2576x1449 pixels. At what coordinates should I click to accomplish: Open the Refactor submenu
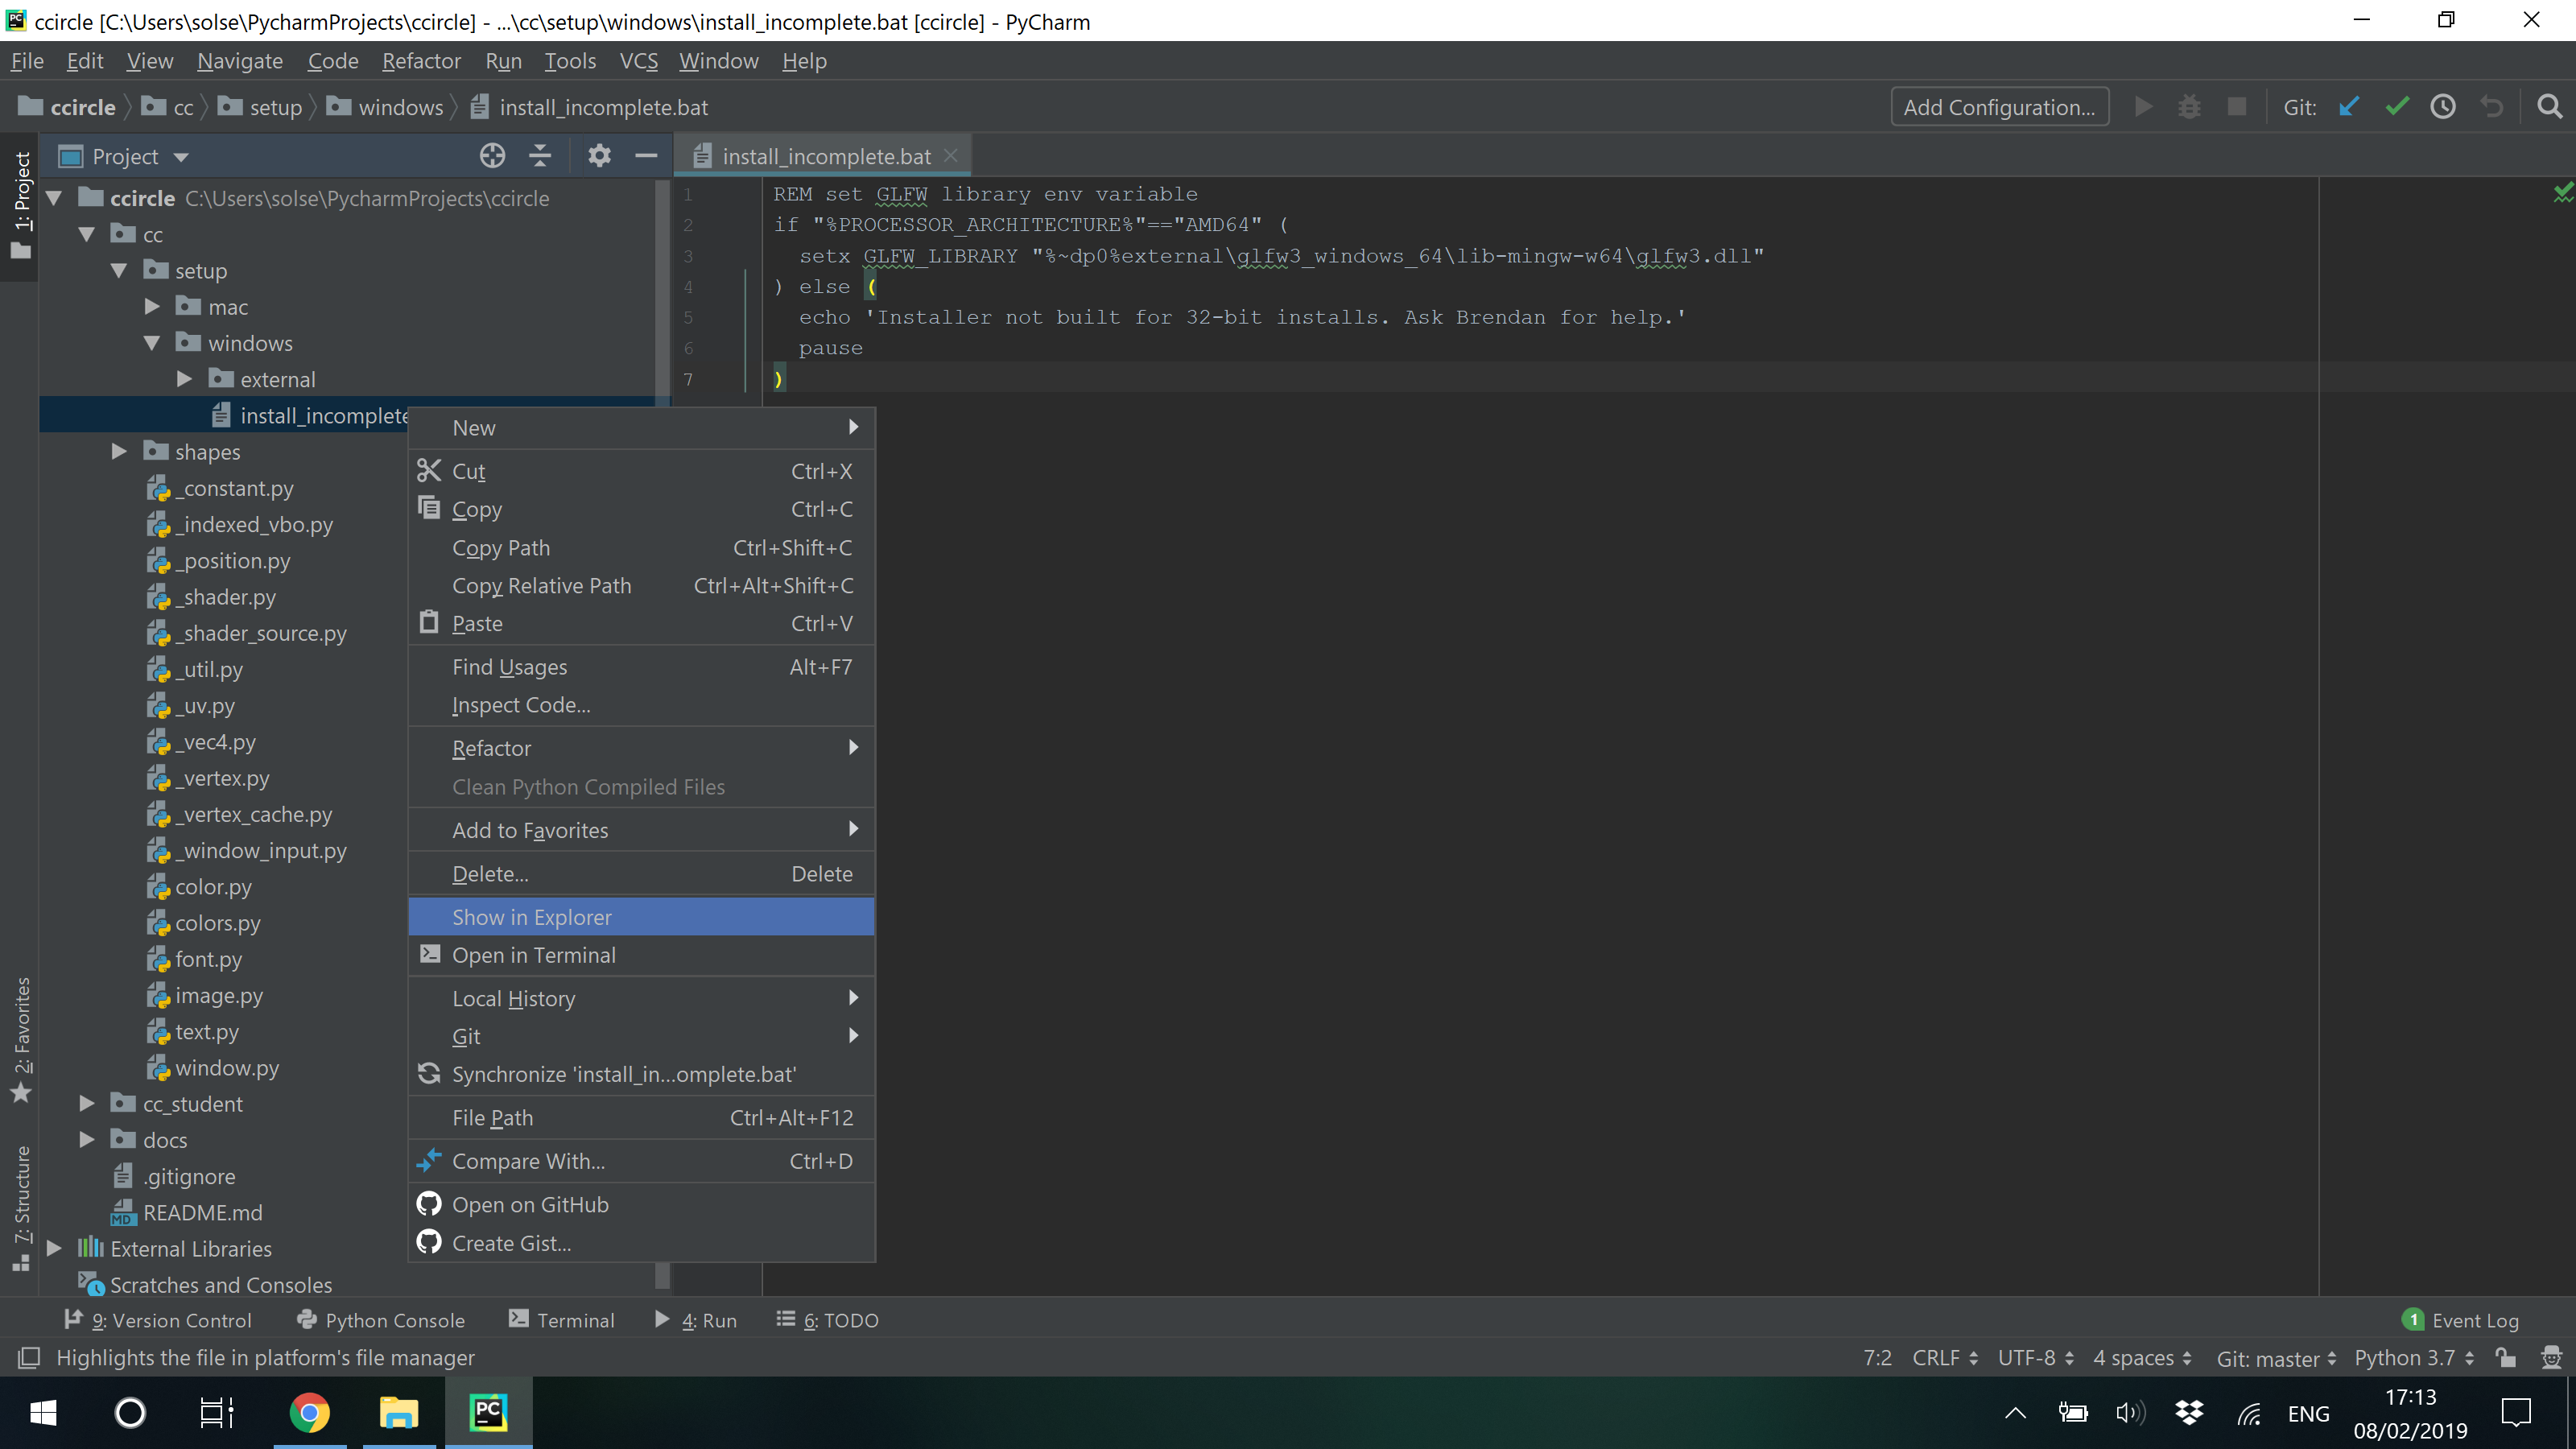641,748
